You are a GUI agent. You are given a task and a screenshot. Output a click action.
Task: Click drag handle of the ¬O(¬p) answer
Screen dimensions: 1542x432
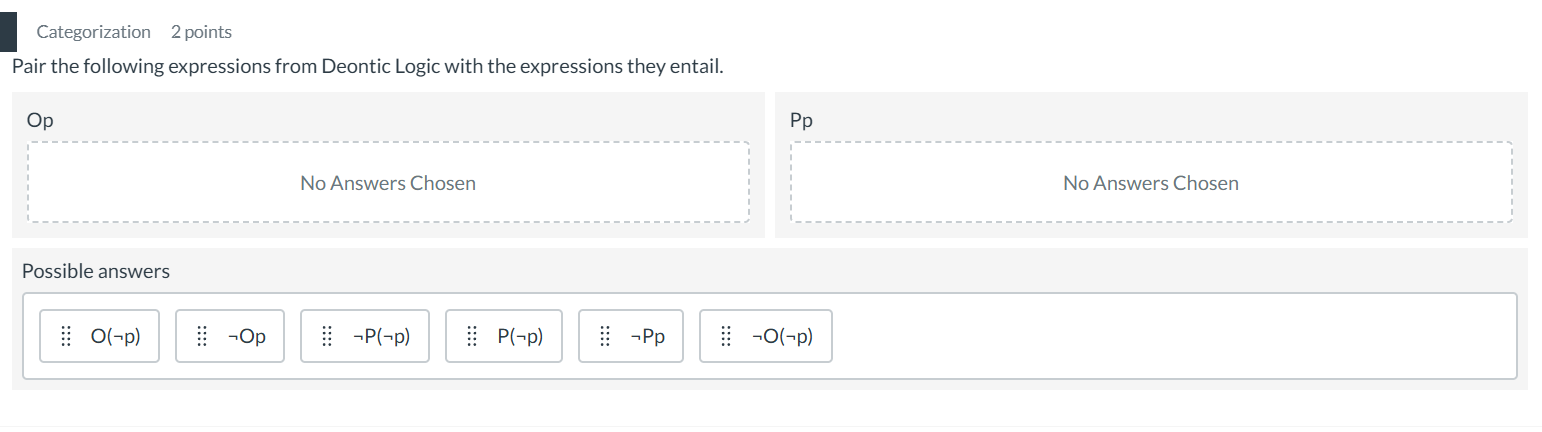coord(726,336)
